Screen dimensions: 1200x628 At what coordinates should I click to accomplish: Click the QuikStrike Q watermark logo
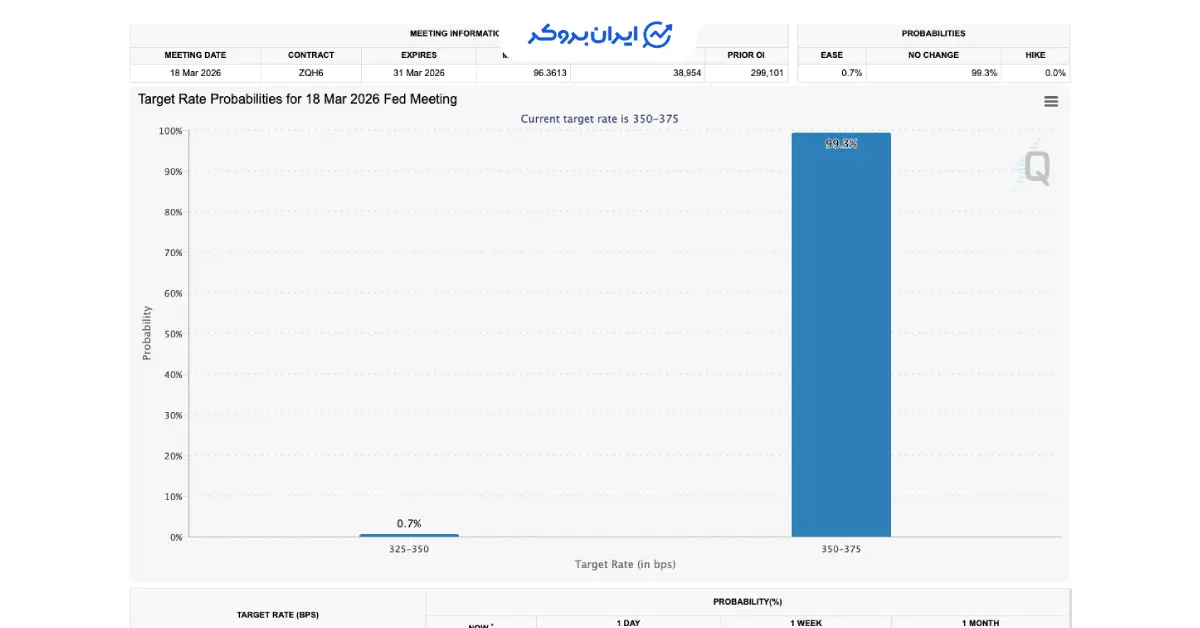[1036, 167]
